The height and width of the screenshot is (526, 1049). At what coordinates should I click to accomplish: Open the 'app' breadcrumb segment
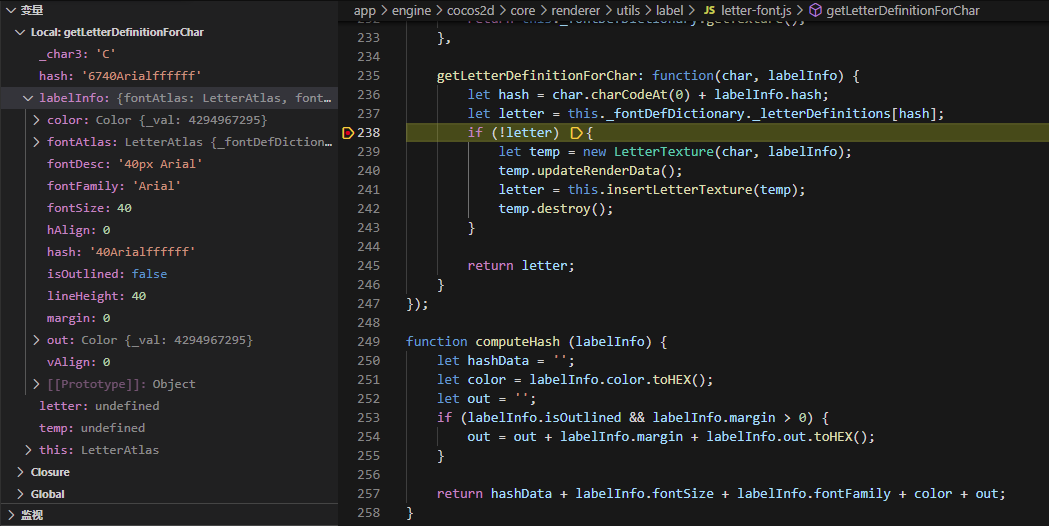(365, 10)
